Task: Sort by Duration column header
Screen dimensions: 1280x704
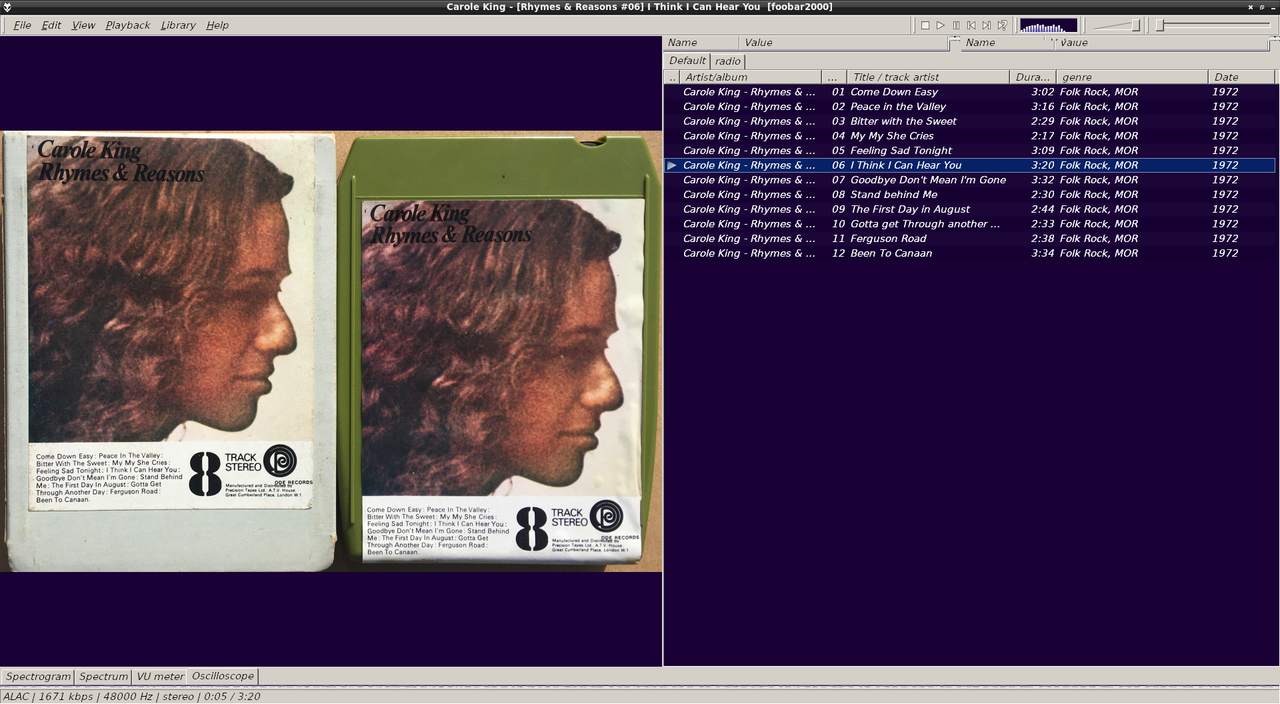Action: pyautogui.click(x=1033, y=77)
